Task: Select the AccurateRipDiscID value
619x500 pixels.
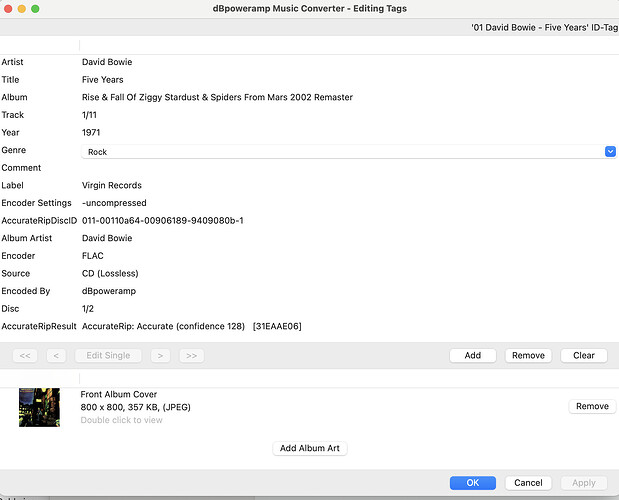Action: [163, 221]
